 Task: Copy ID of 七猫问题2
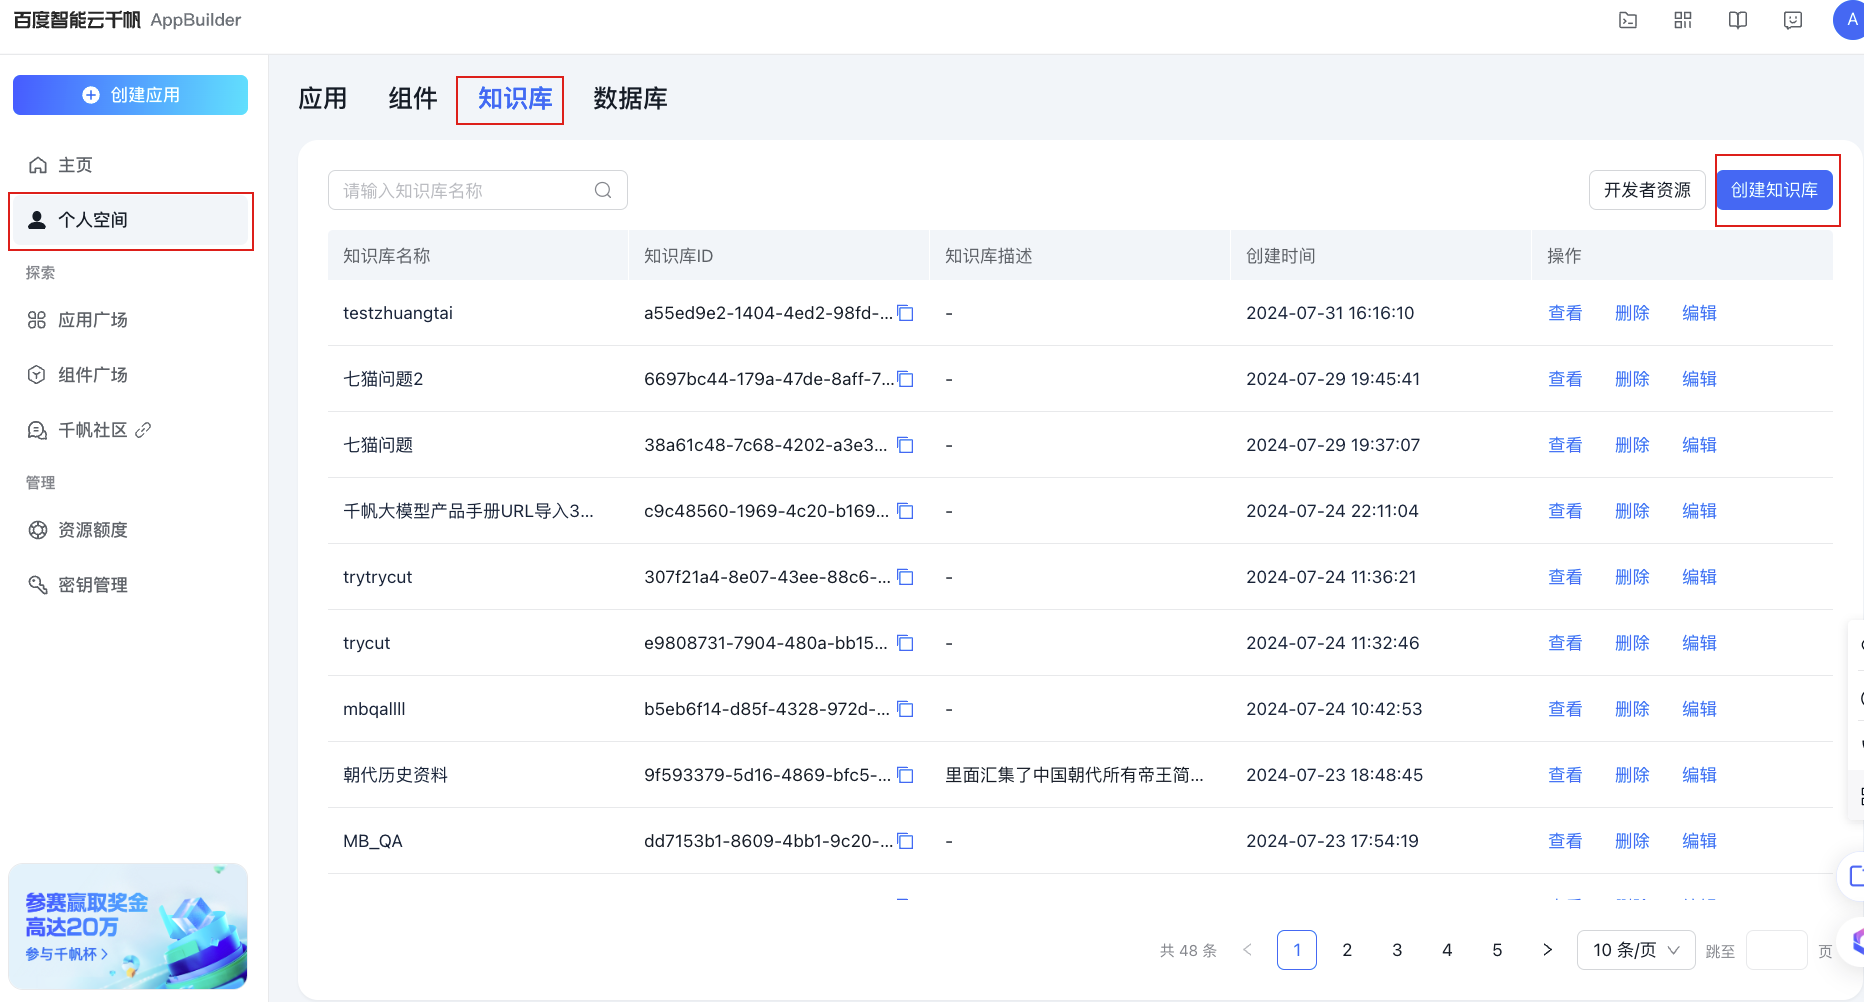pos(906,379)
